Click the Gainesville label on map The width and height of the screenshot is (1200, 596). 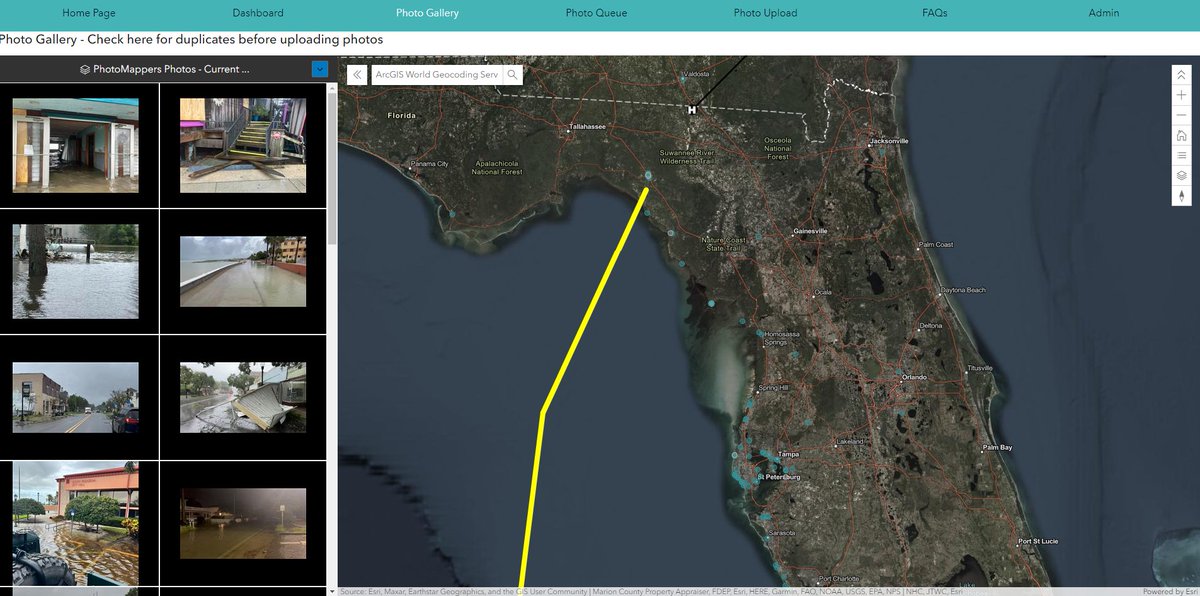click(x=811, y=231)
